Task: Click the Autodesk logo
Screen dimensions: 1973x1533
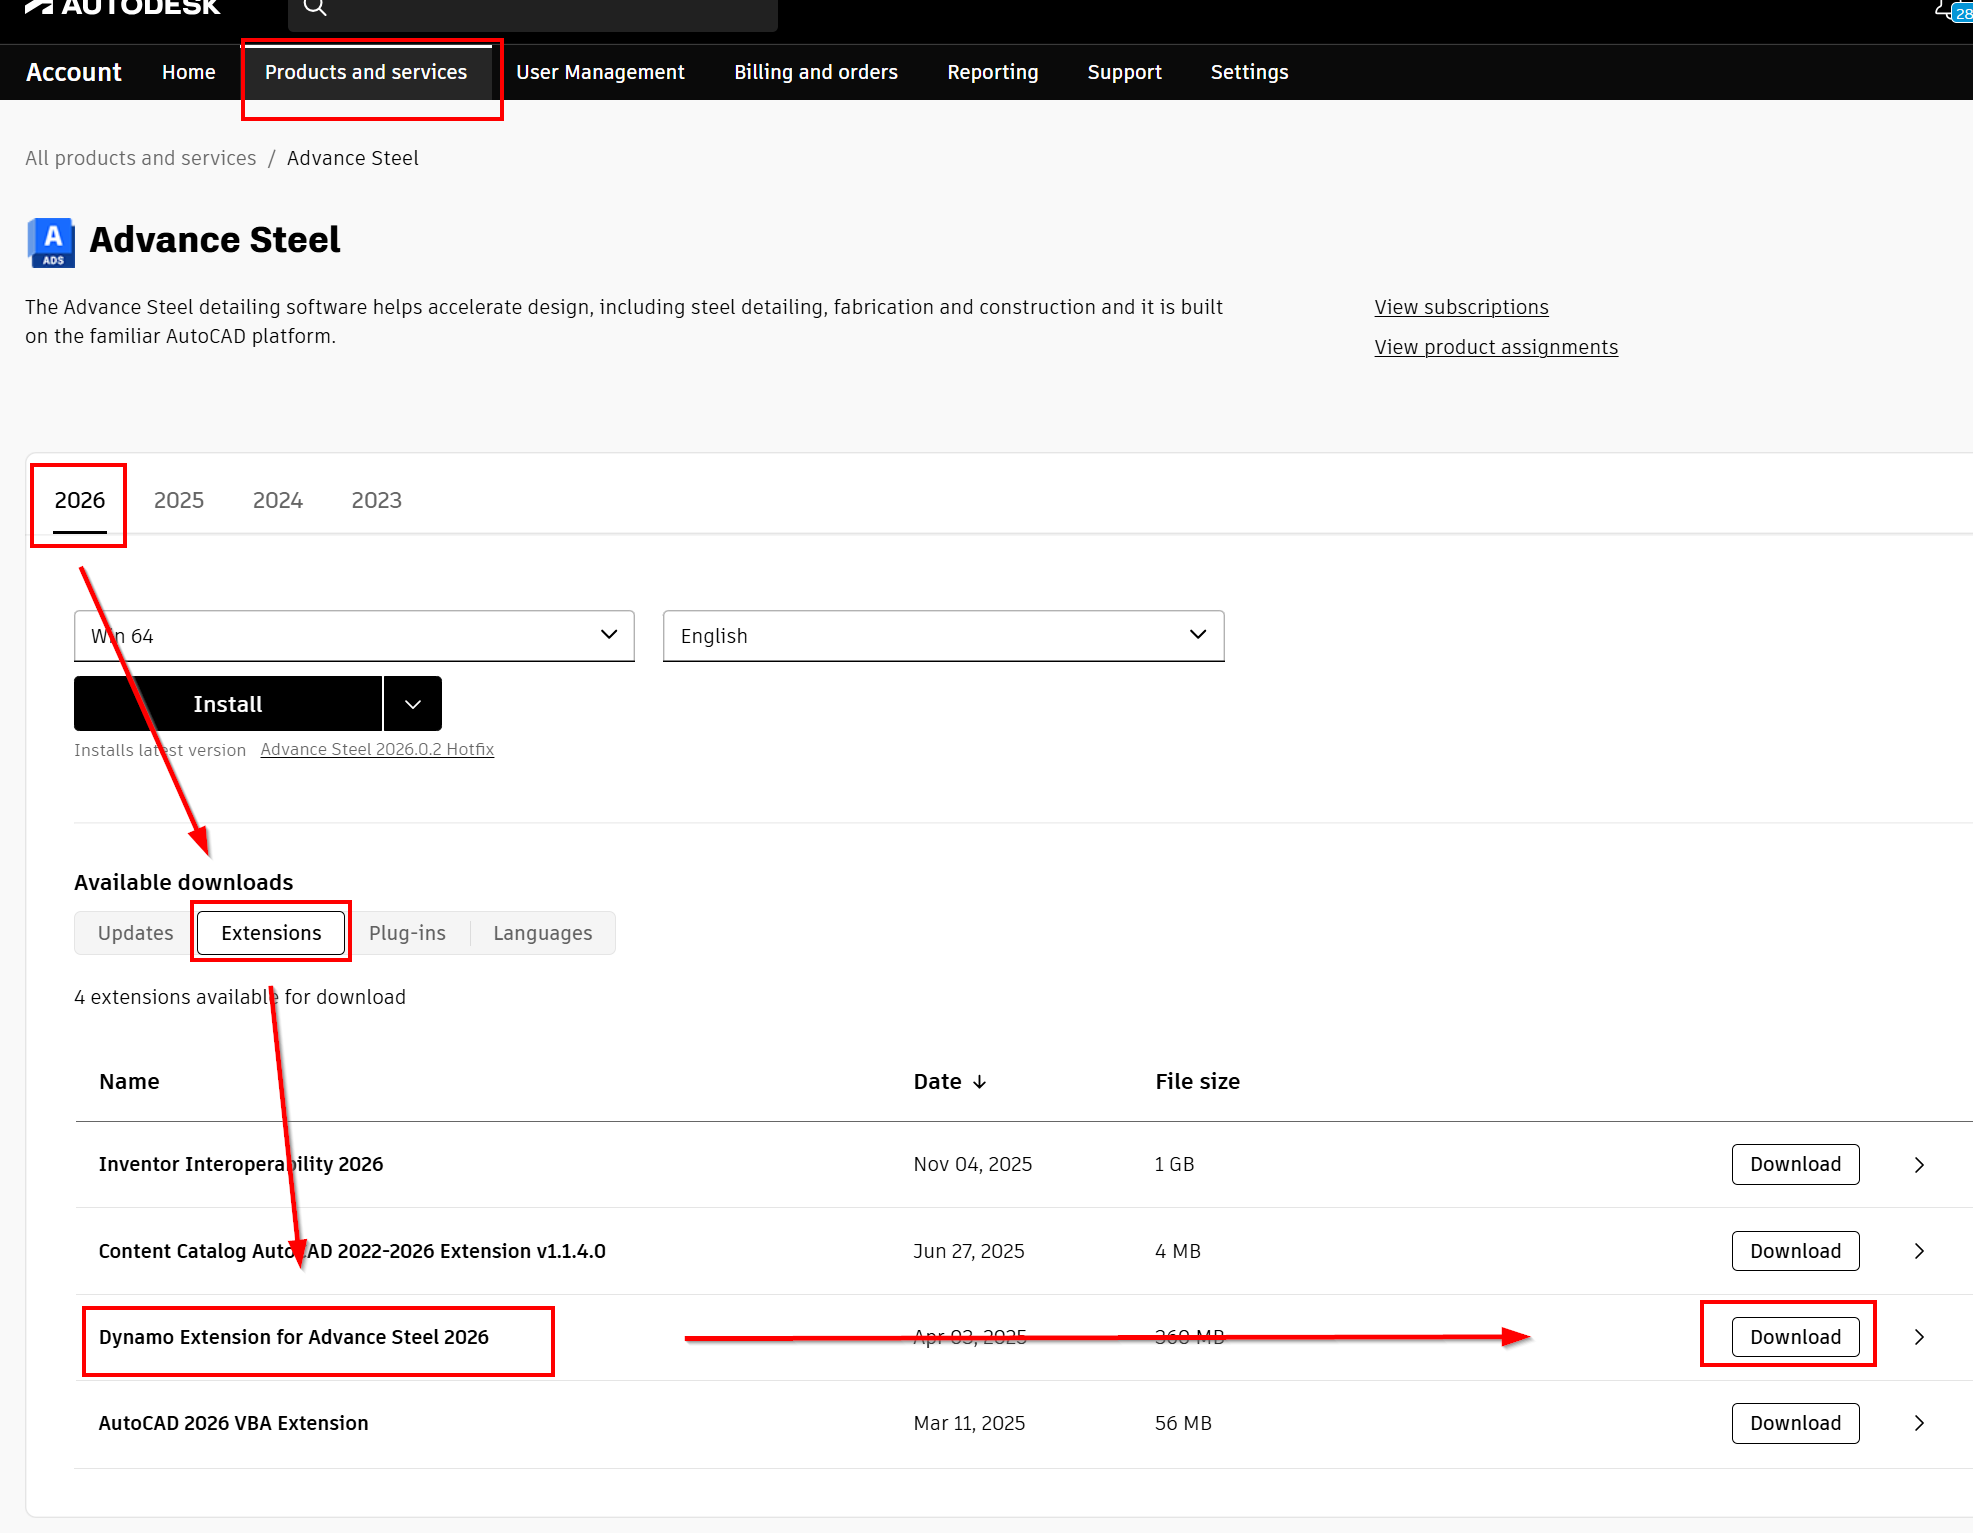Action: [x=122, y=8]
